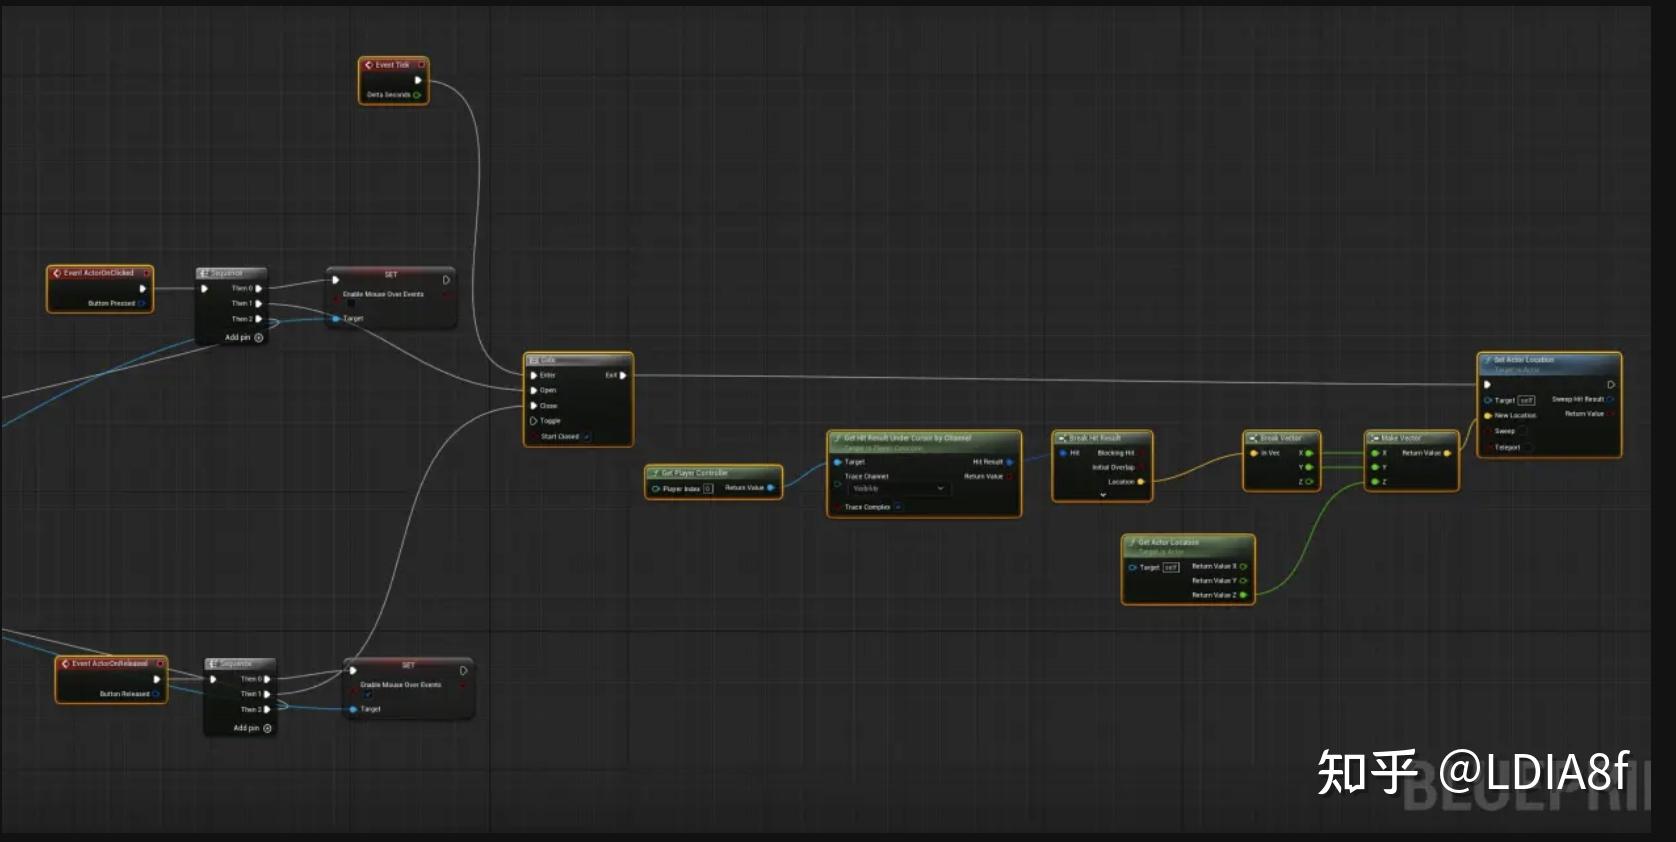Click Target pin on Get Hit Result node

click(838, 462)
